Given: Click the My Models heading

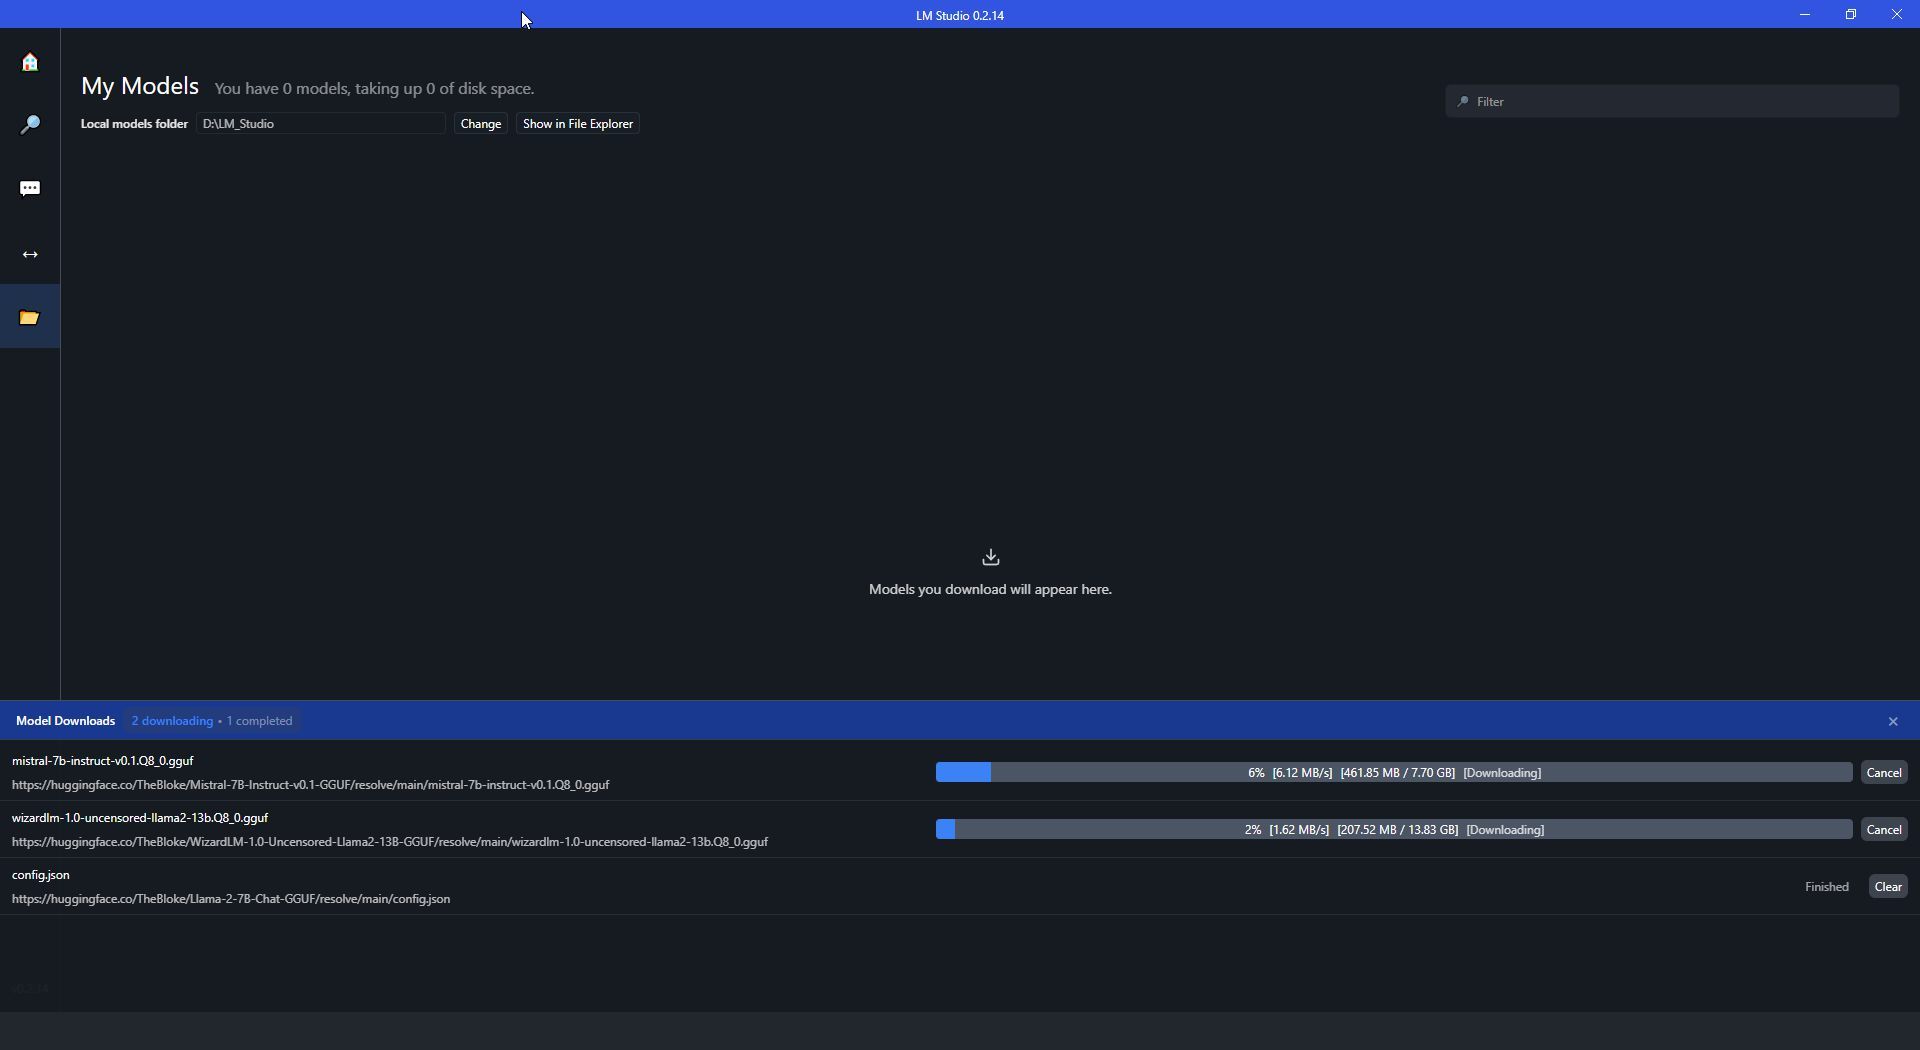Looking at the screenshot, I should pos(140,86).
